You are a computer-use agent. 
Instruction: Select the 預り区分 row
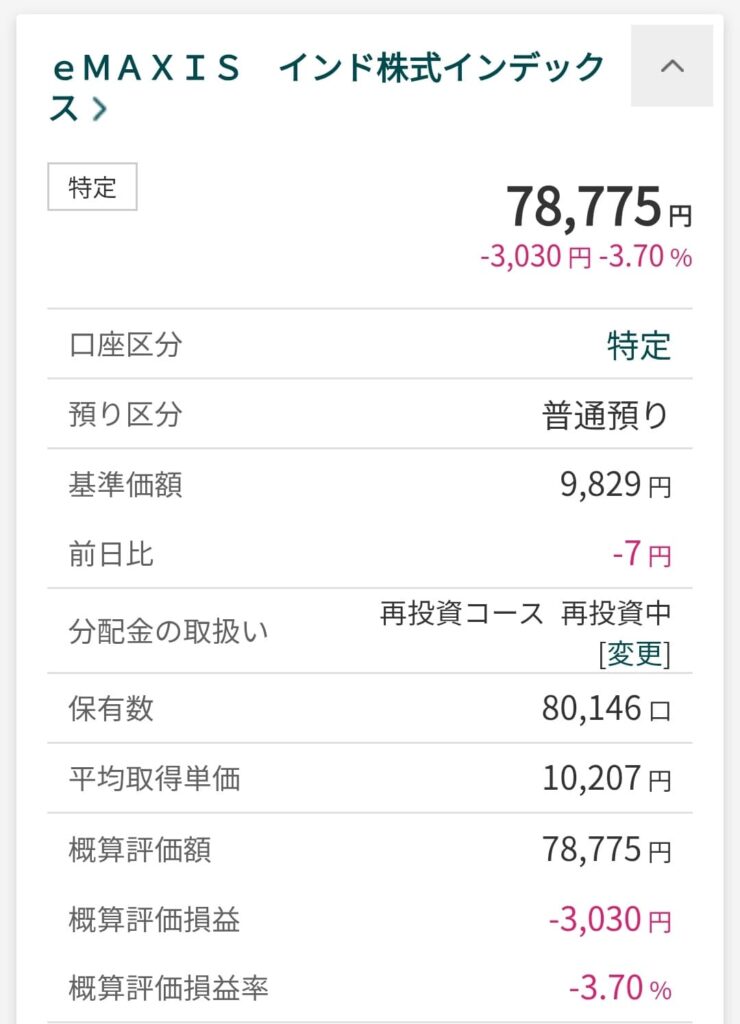point(370,414)
